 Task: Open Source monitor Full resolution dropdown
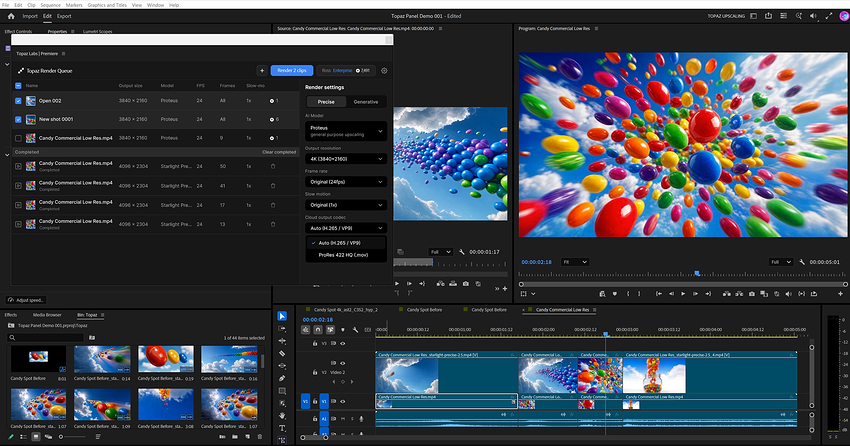click(440, 252)
